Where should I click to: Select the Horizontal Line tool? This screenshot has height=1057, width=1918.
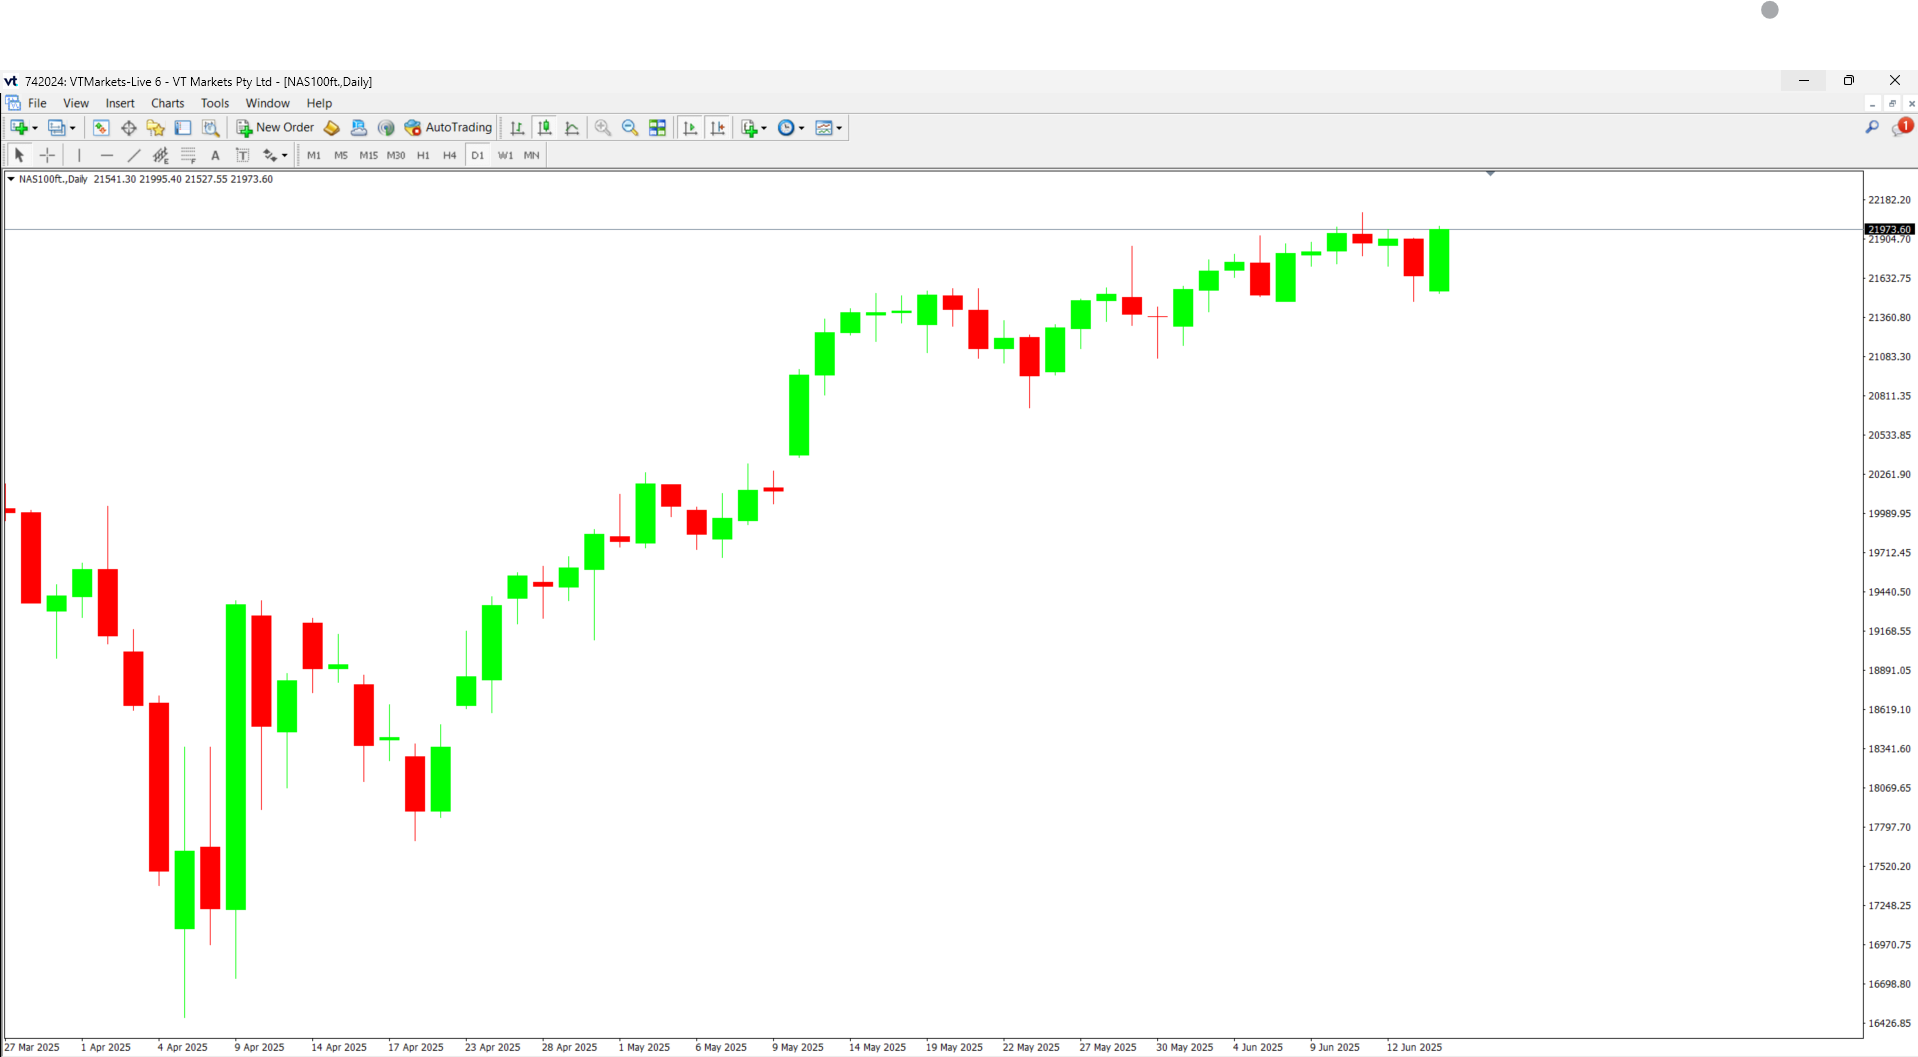pos(107,155)
